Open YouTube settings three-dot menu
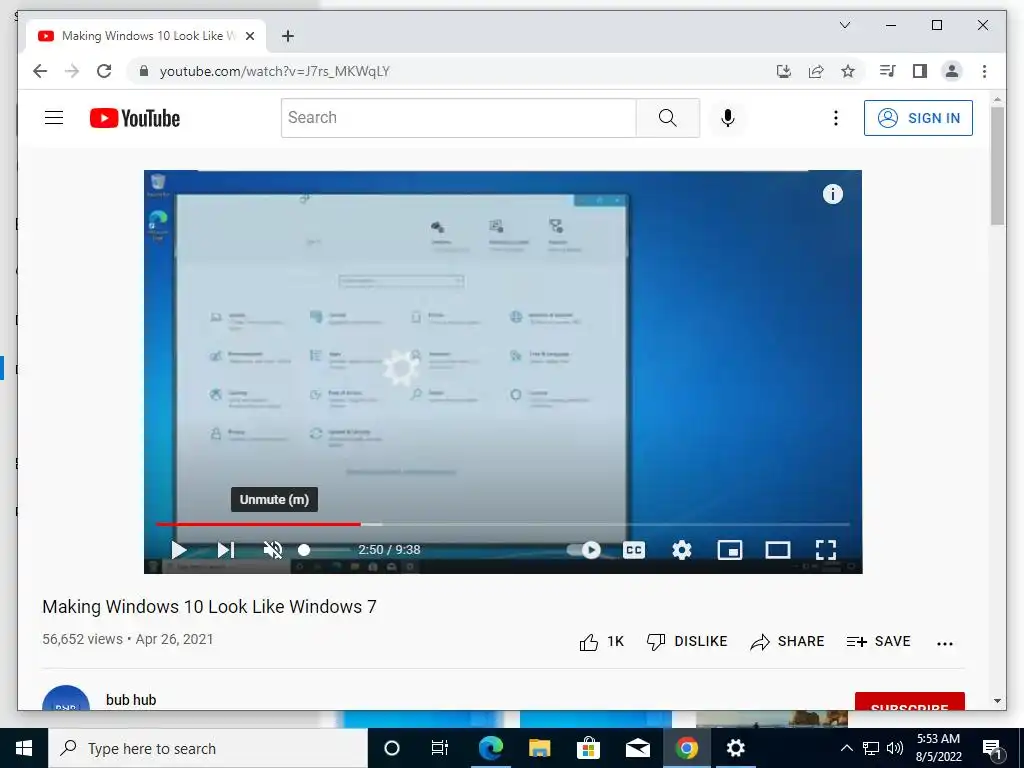 click(836, 118)
